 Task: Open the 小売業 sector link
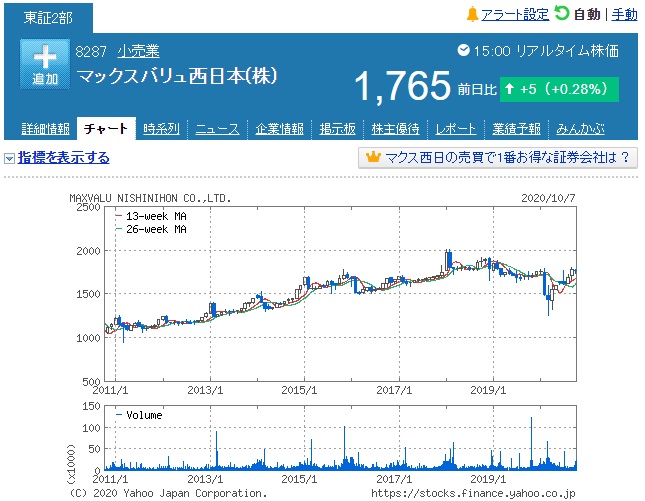[x=138, y=51]
